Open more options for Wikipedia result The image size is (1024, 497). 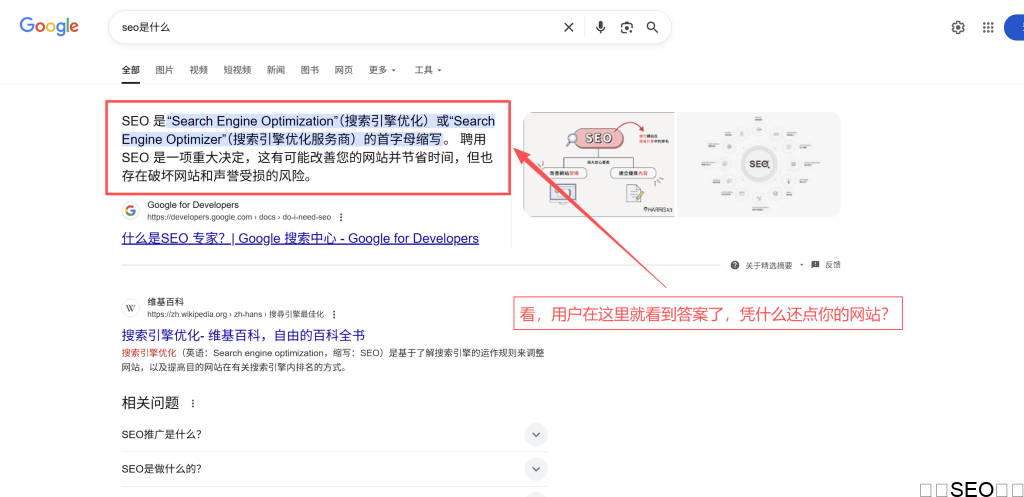point(334,313)
